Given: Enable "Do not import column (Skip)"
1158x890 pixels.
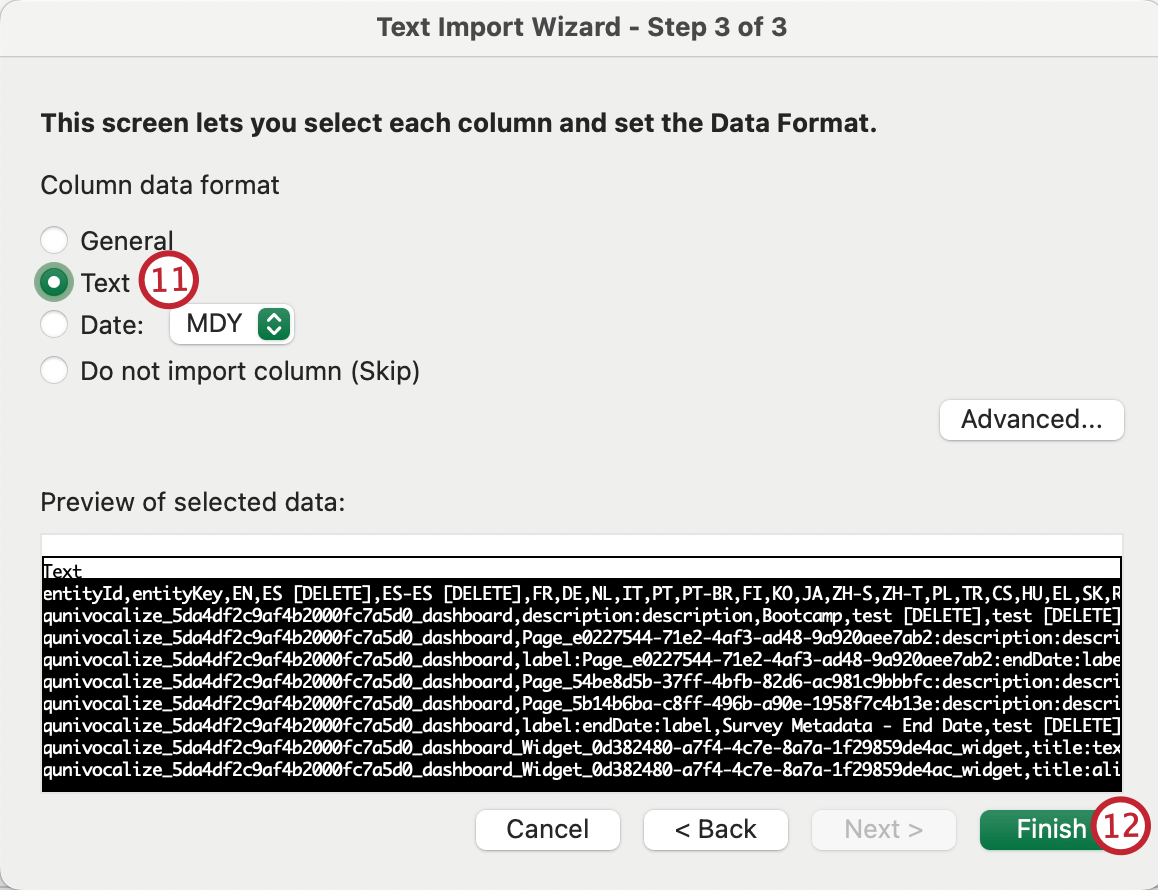Looking at the screenshot, I should coord(54,370).
